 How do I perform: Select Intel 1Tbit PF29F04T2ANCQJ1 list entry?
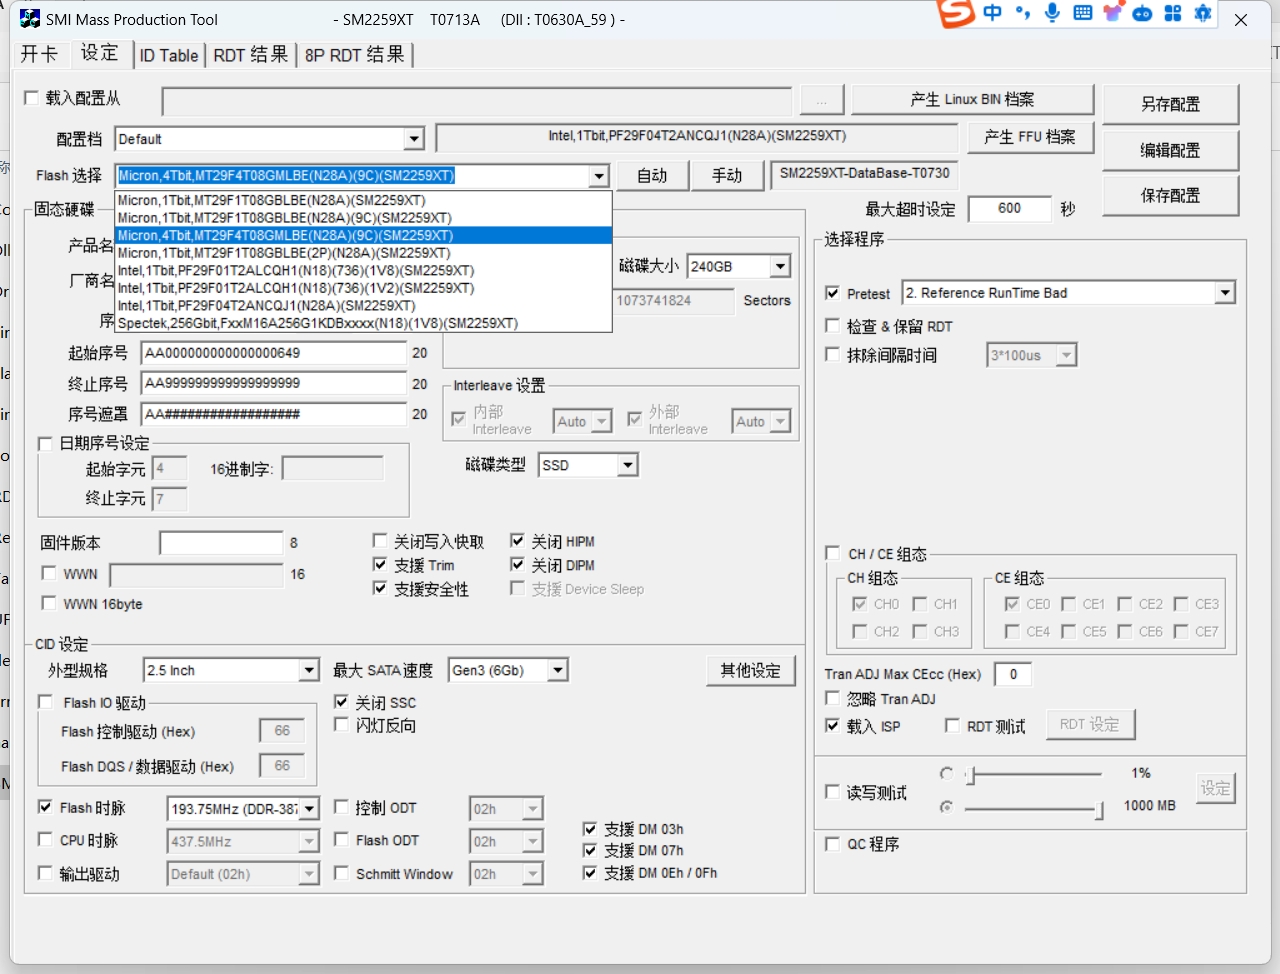tap(363, 305)
